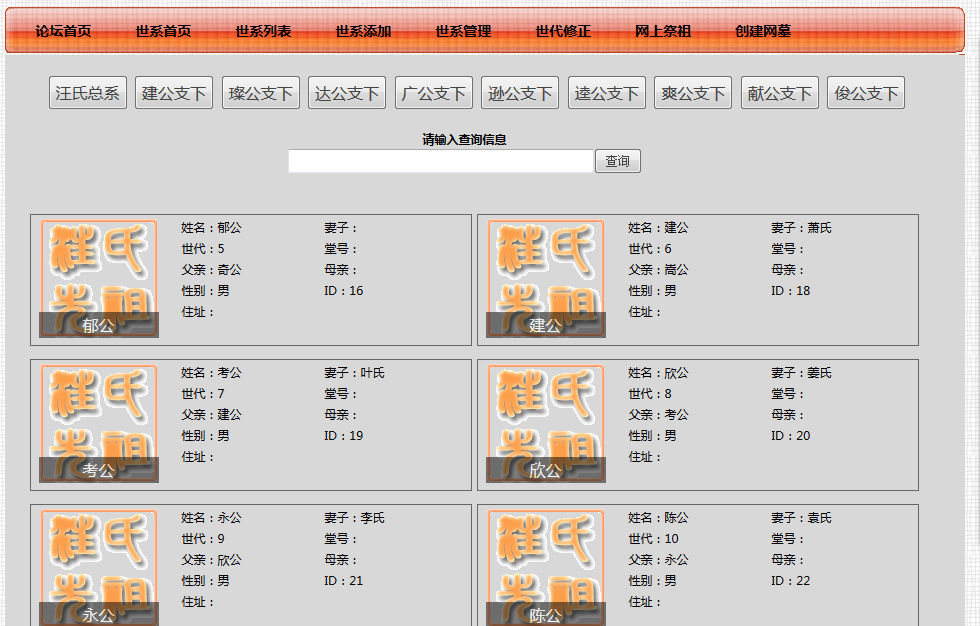Image resolution: width=980 pixels, height=626 pixels.
Task: Click the 逊公支下 button
Action: click(x=520, y=93)
